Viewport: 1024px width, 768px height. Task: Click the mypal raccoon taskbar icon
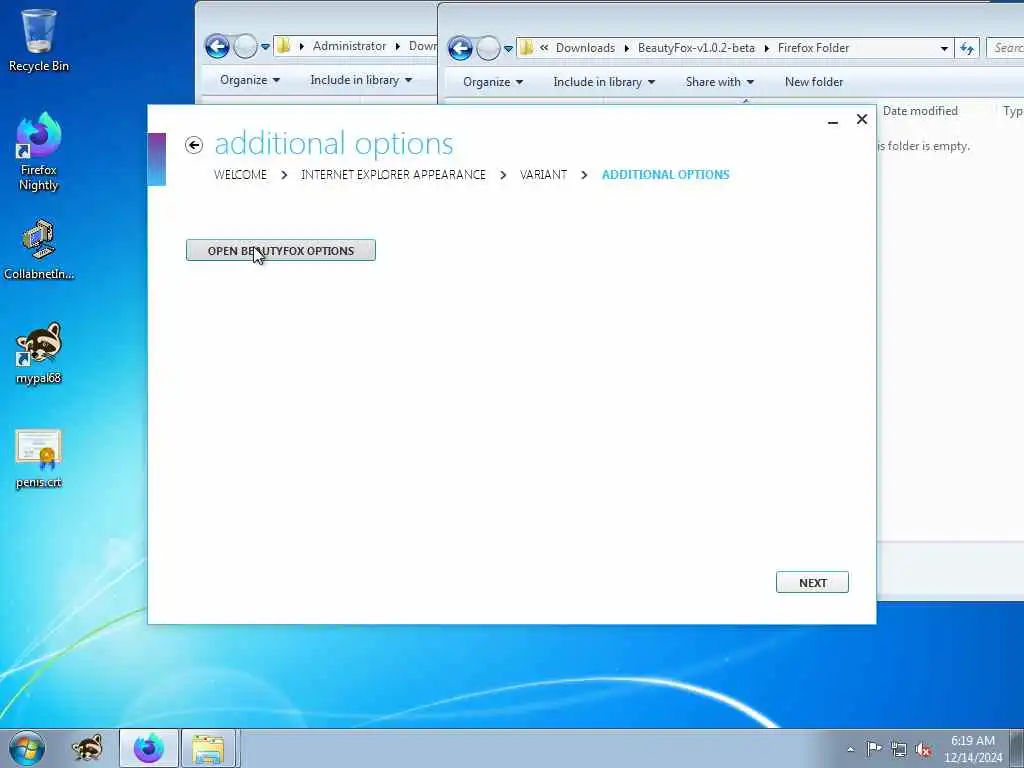coord(87,748)
